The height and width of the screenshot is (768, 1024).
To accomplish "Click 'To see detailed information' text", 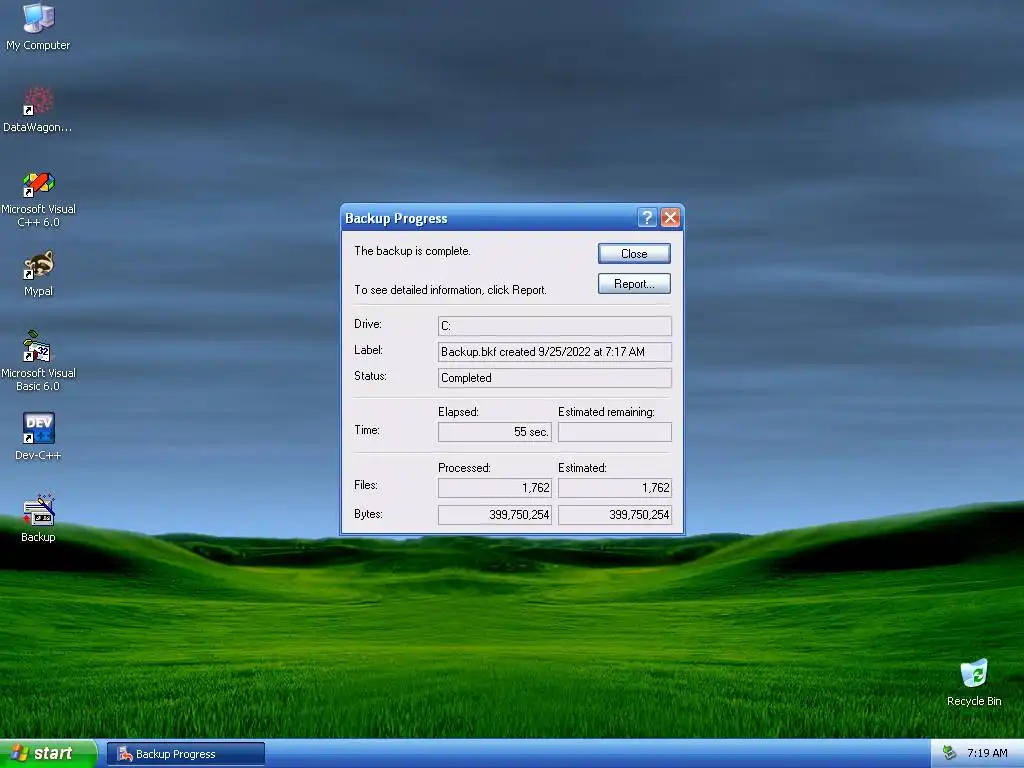I will click(x=451, y=290).
